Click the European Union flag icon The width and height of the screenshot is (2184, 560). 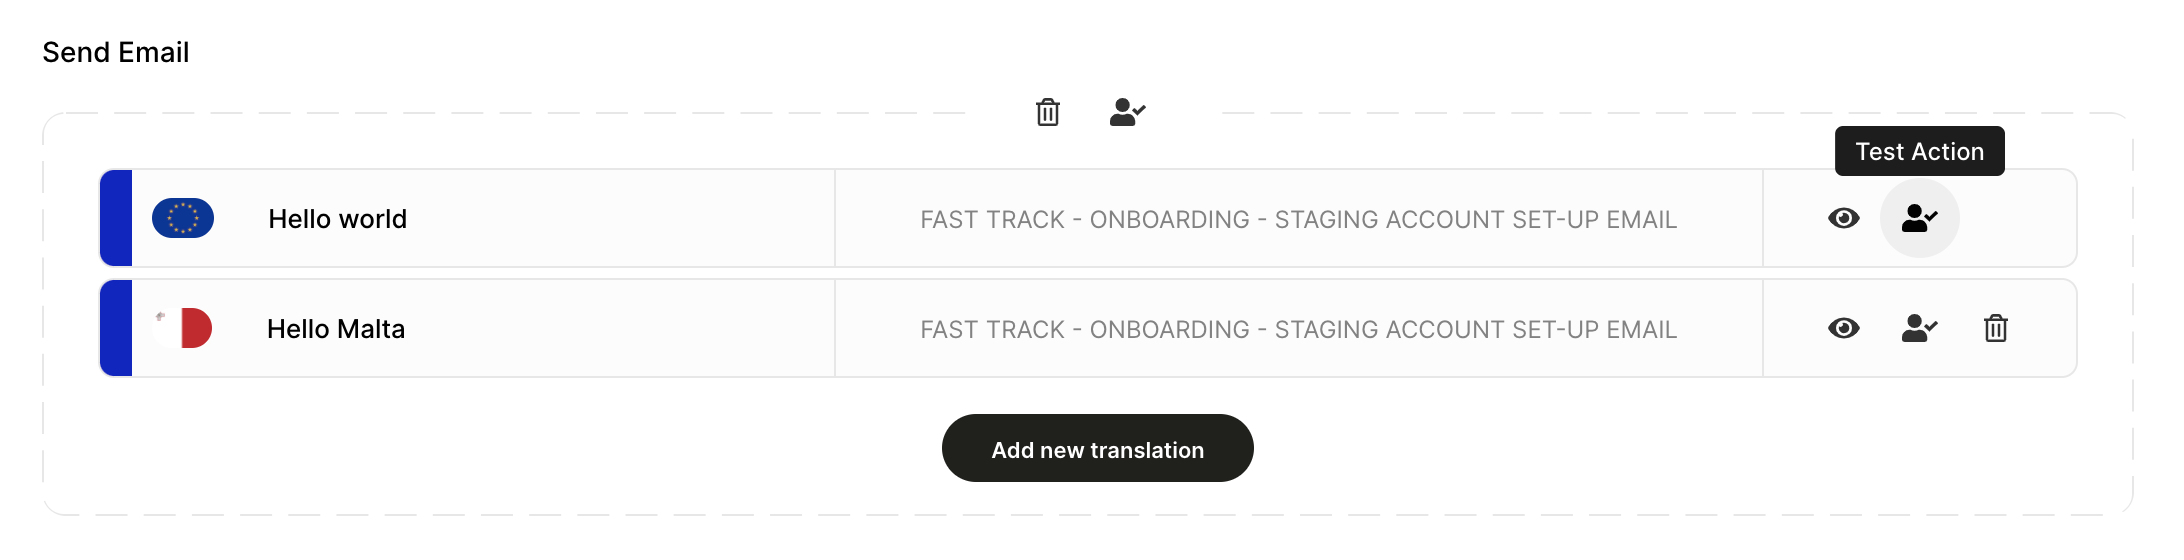[x=183, y=218]
